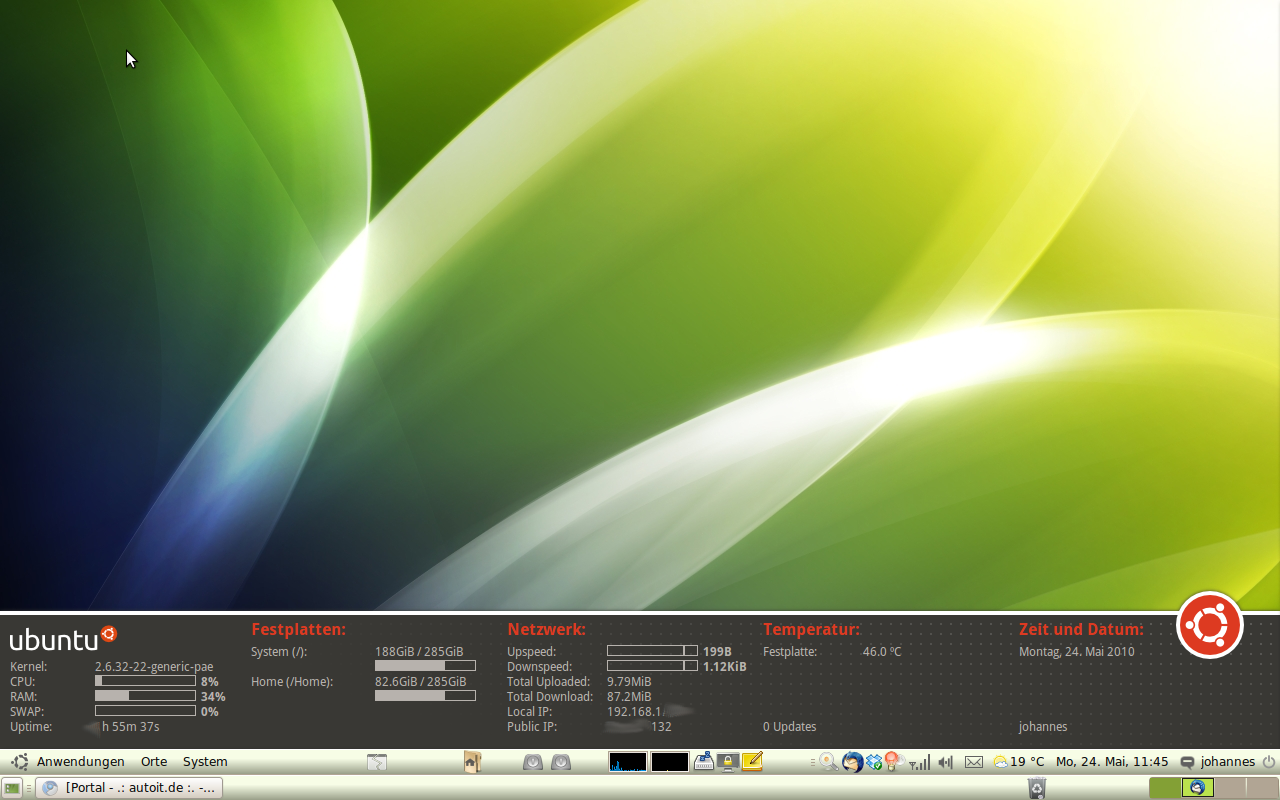
Task: Open the Anwendungen menu
Action: (x=80, y=762)
